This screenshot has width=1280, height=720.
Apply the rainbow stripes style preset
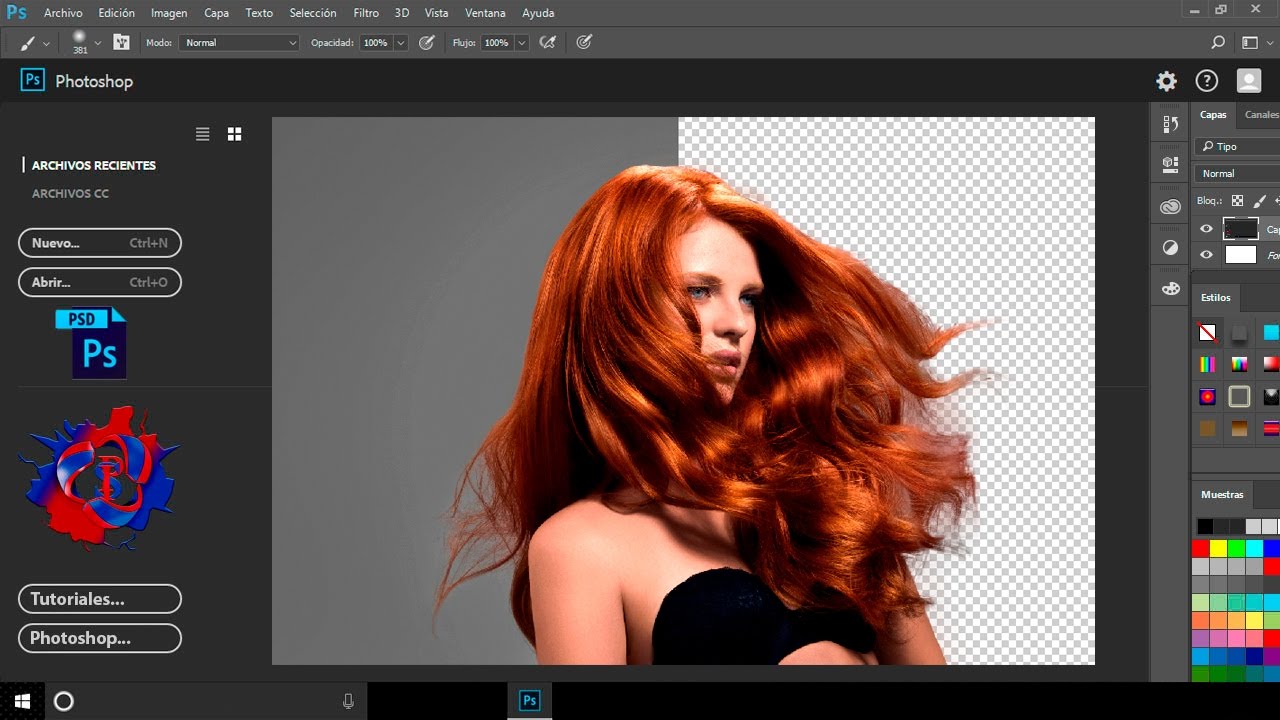[x=1208, y=365]
